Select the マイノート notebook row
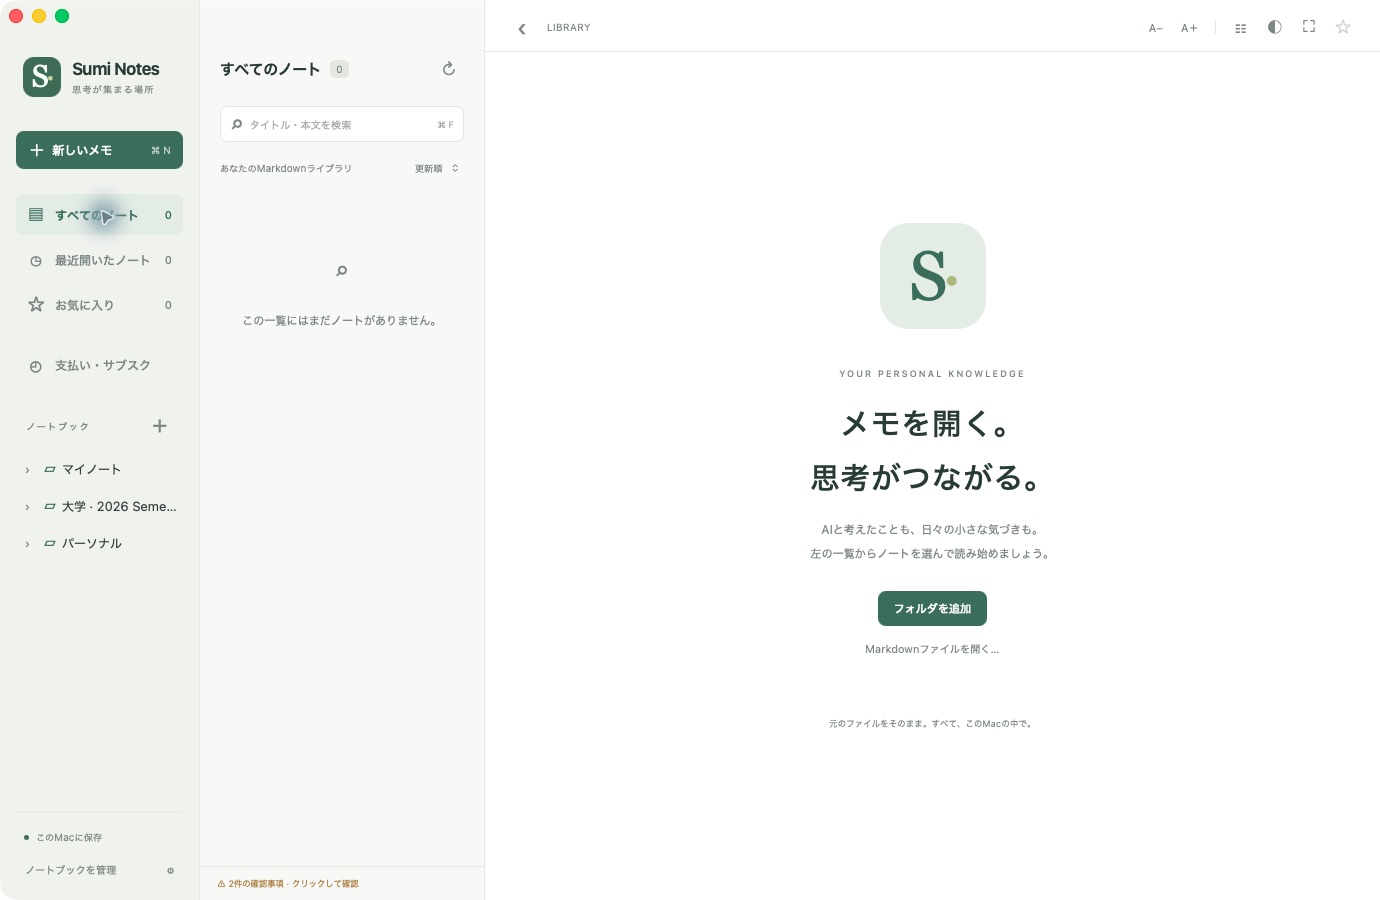 (x=99, y=469)
